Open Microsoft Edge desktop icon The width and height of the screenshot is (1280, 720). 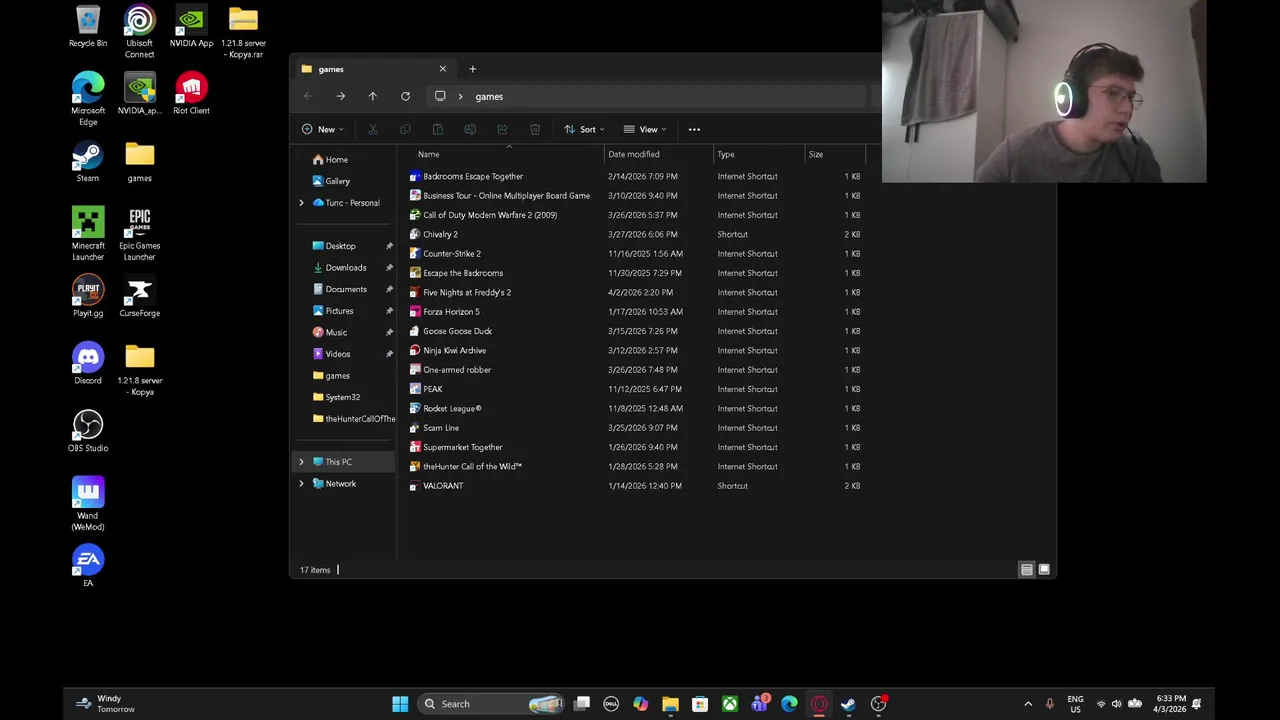tap(88, 99)
